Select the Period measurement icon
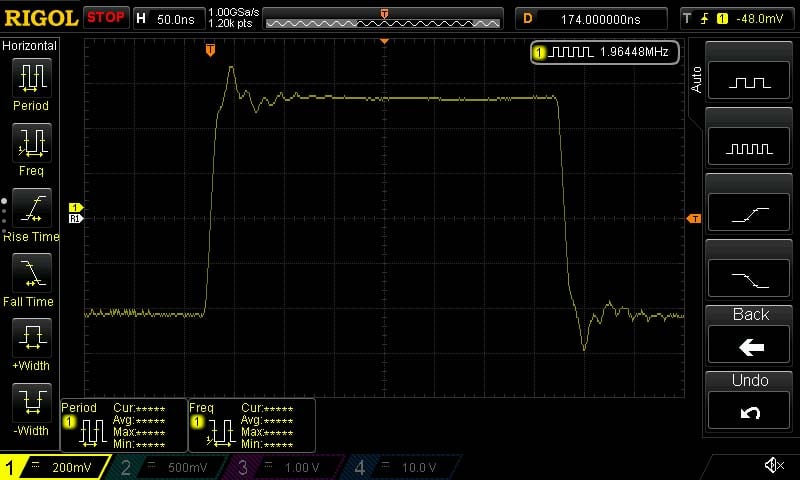Image resolution: width=800 pixels, height=480 pixels. tap(32, 78)
